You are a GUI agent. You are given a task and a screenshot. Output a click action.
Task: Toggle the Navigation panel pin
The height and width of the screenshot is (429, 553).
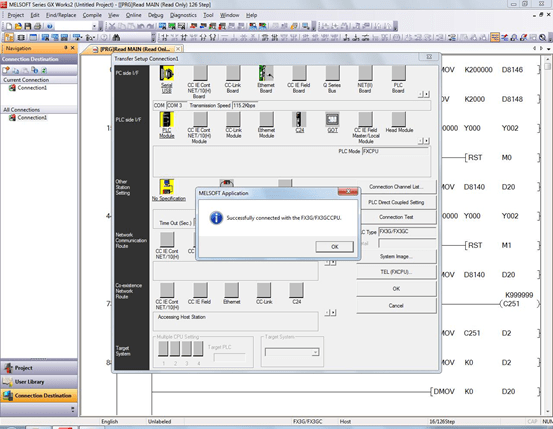click(66, 48)
